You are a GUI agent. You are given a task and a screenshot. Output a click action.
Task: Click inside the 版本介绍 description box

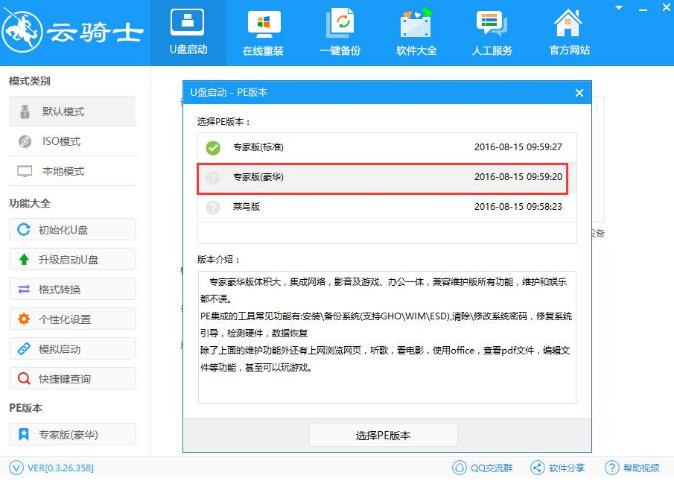387,337
